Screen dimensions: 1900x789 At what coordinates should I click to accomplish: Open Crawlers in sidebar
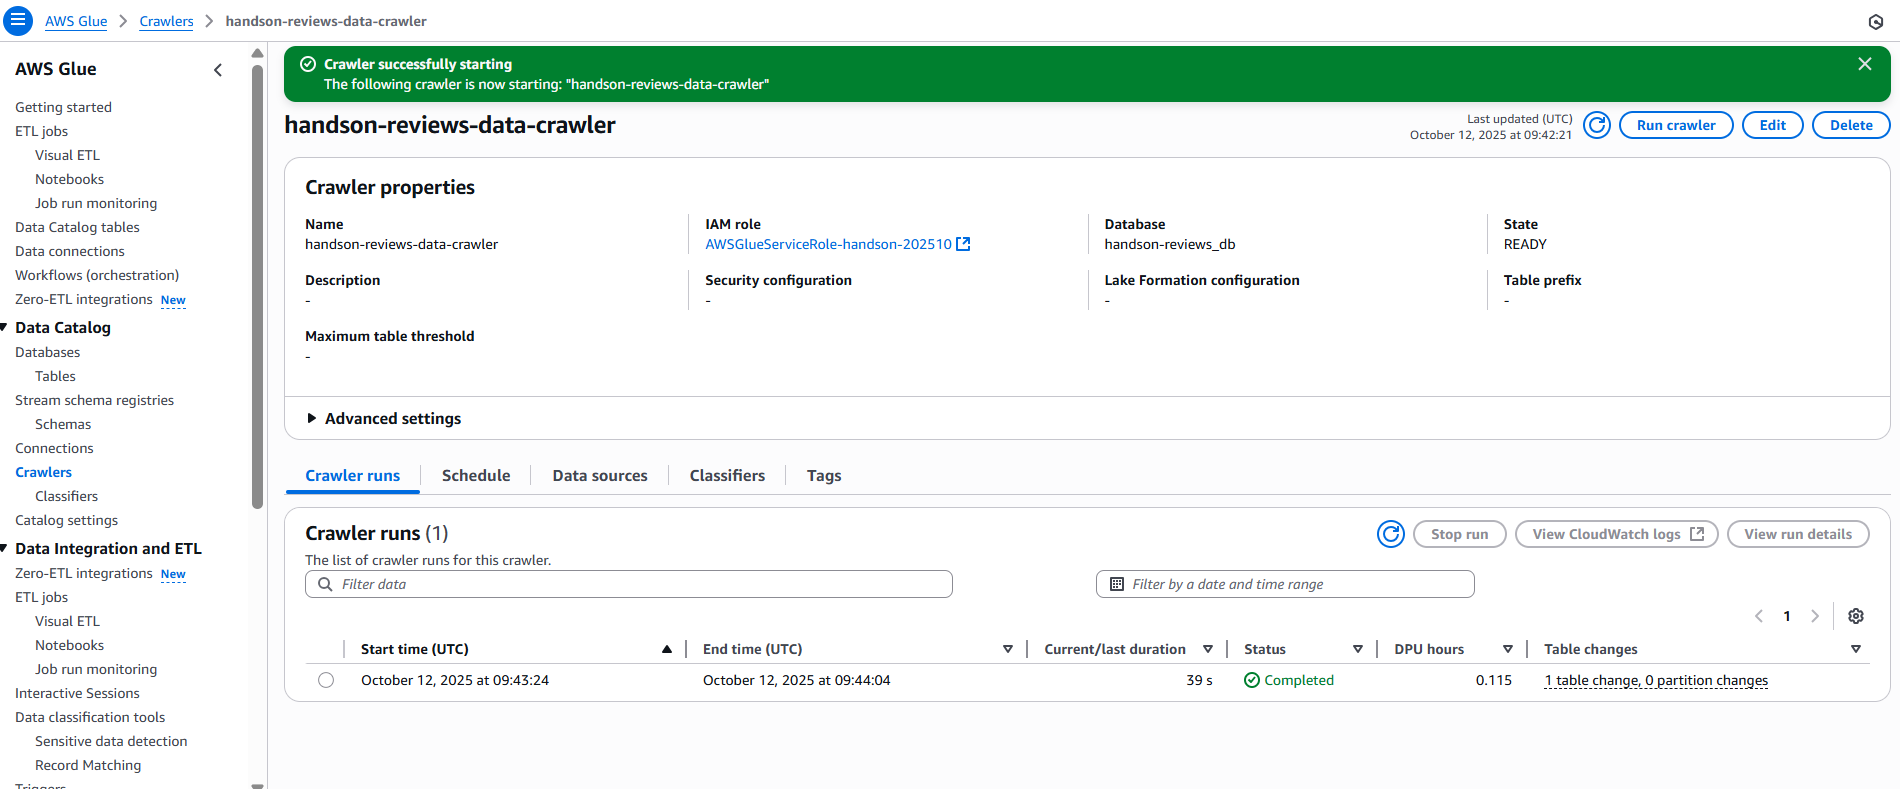pos(43,472)
